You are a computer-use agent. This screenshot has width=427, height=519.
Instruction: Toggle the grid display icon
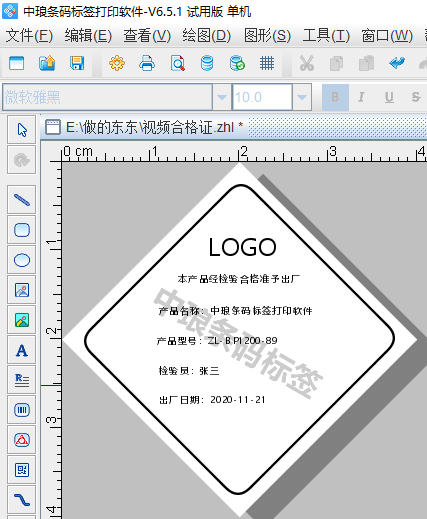pos(267,63)
